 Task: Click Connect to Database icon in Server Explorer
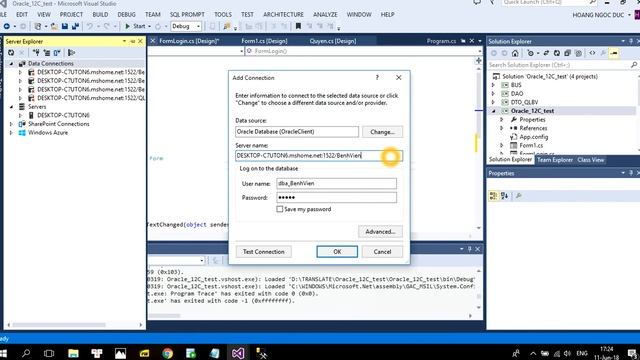36,53
